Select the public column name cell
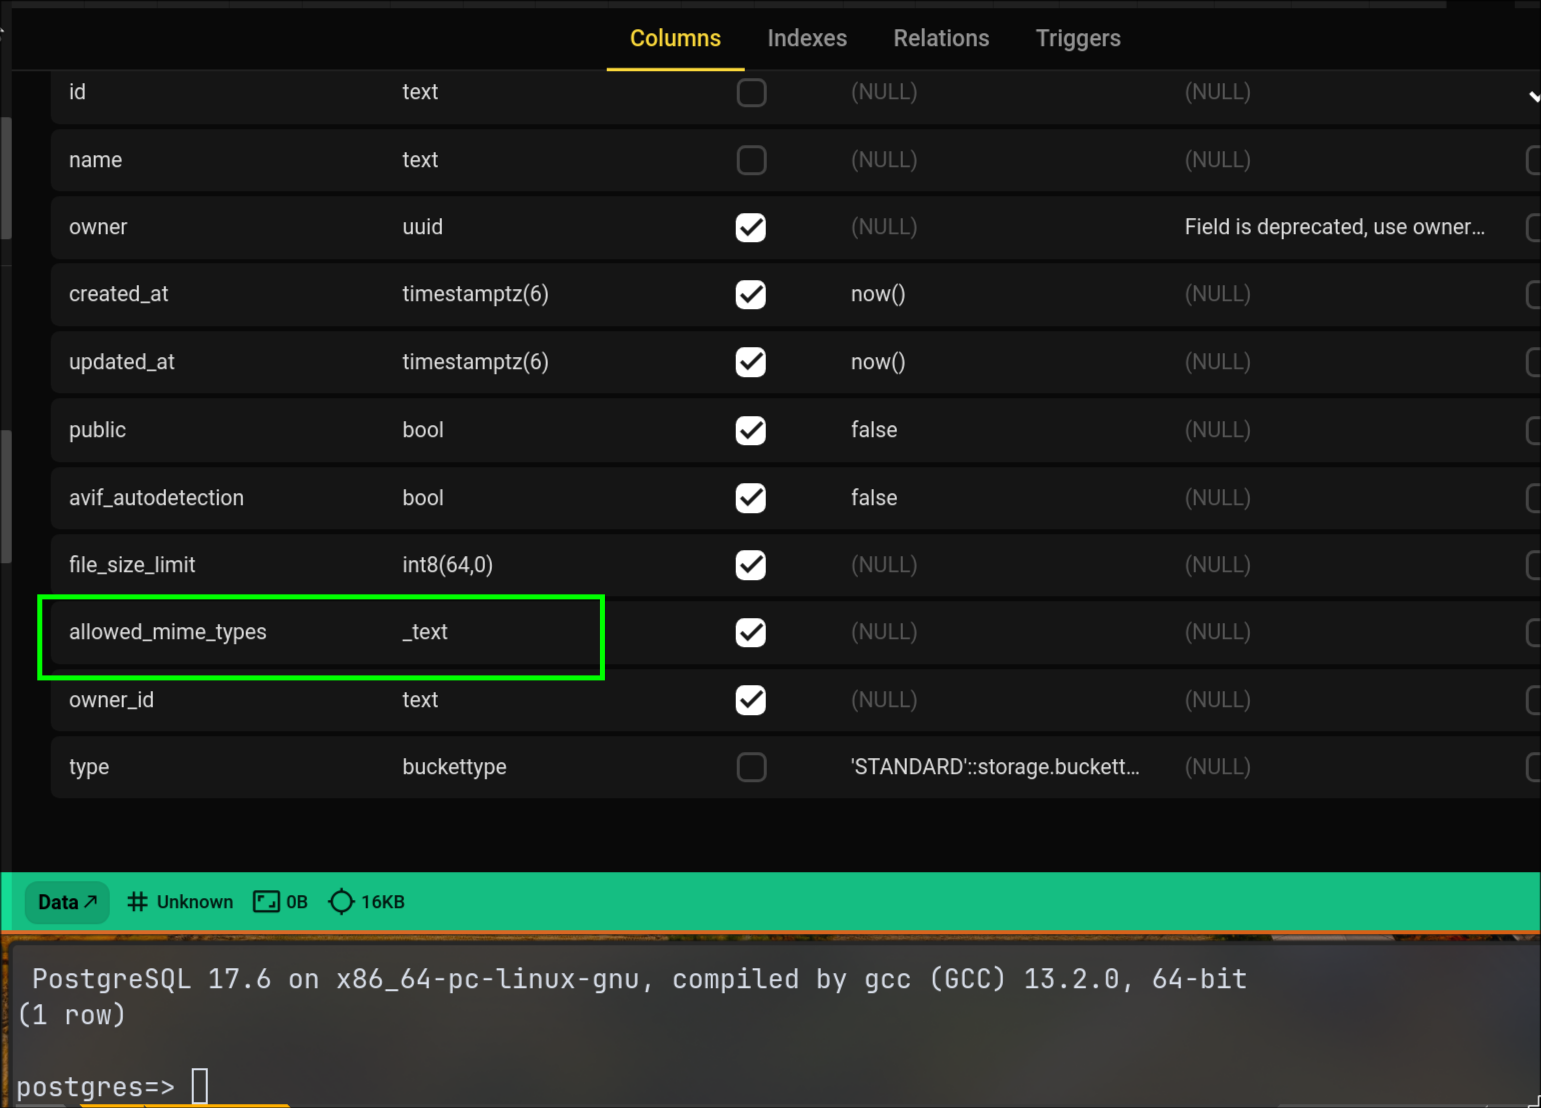This screenshot has height=1108, width=1541. tap(97, 430)
